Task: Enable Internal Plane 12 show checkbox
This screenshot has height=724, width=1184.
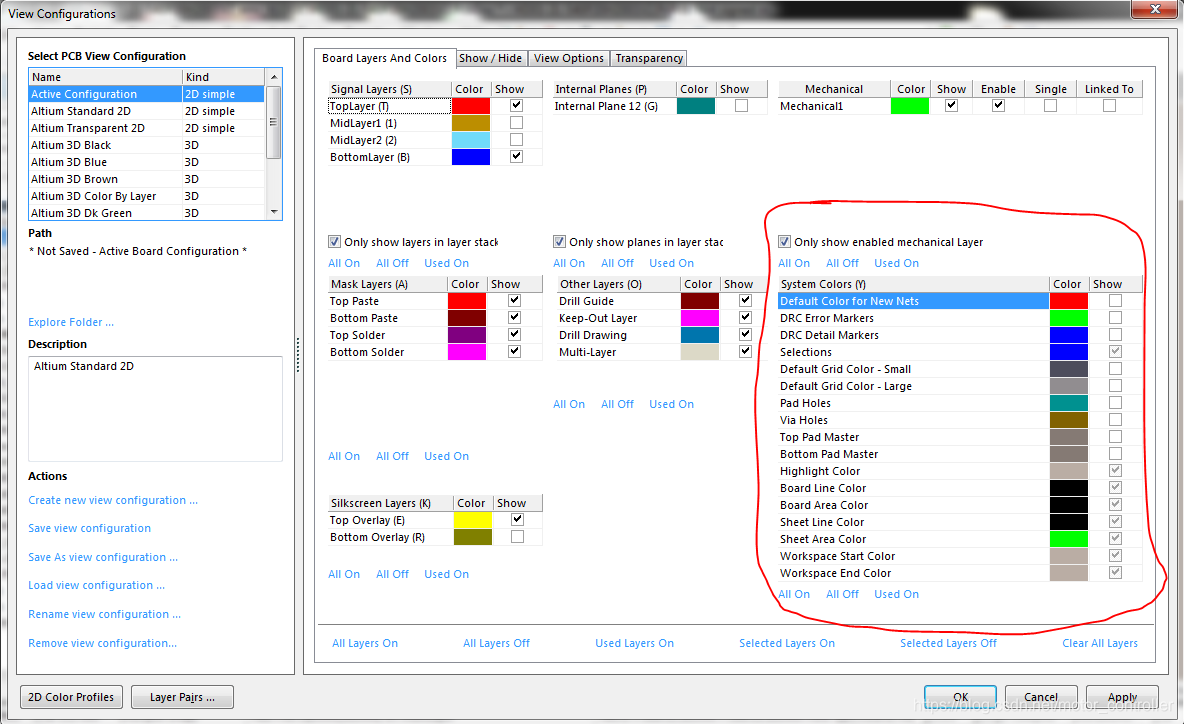Action: coord(742,106)
